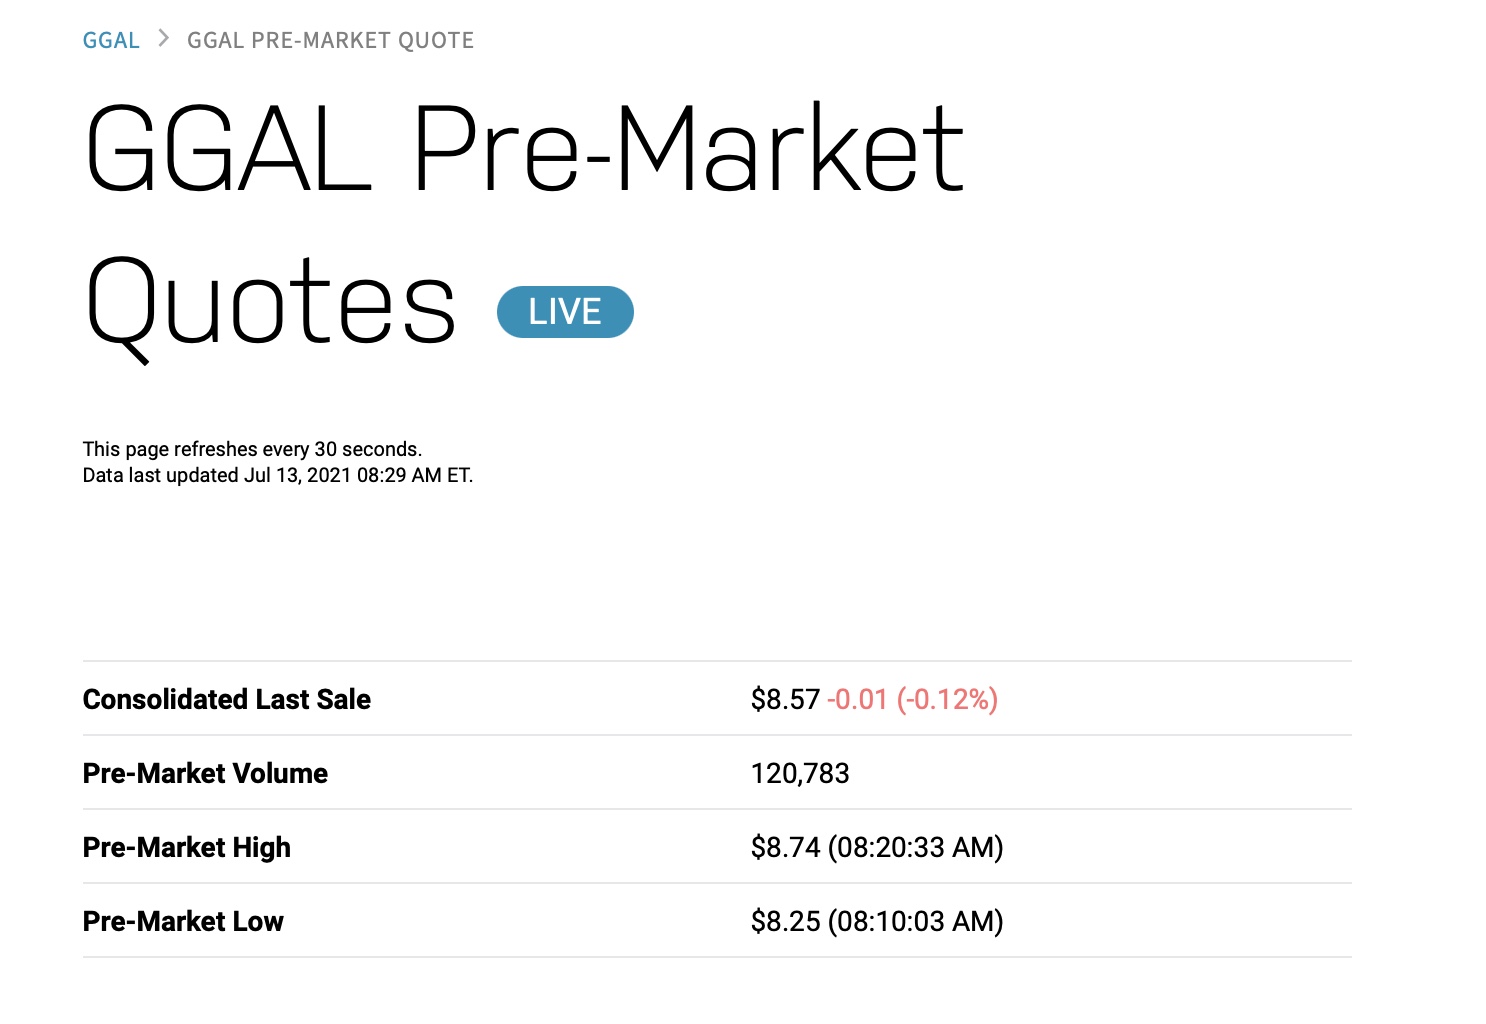Click the $8.74 pre-market high value
This screenshot has width=1486, height=1024.
(x=786, y=847)
